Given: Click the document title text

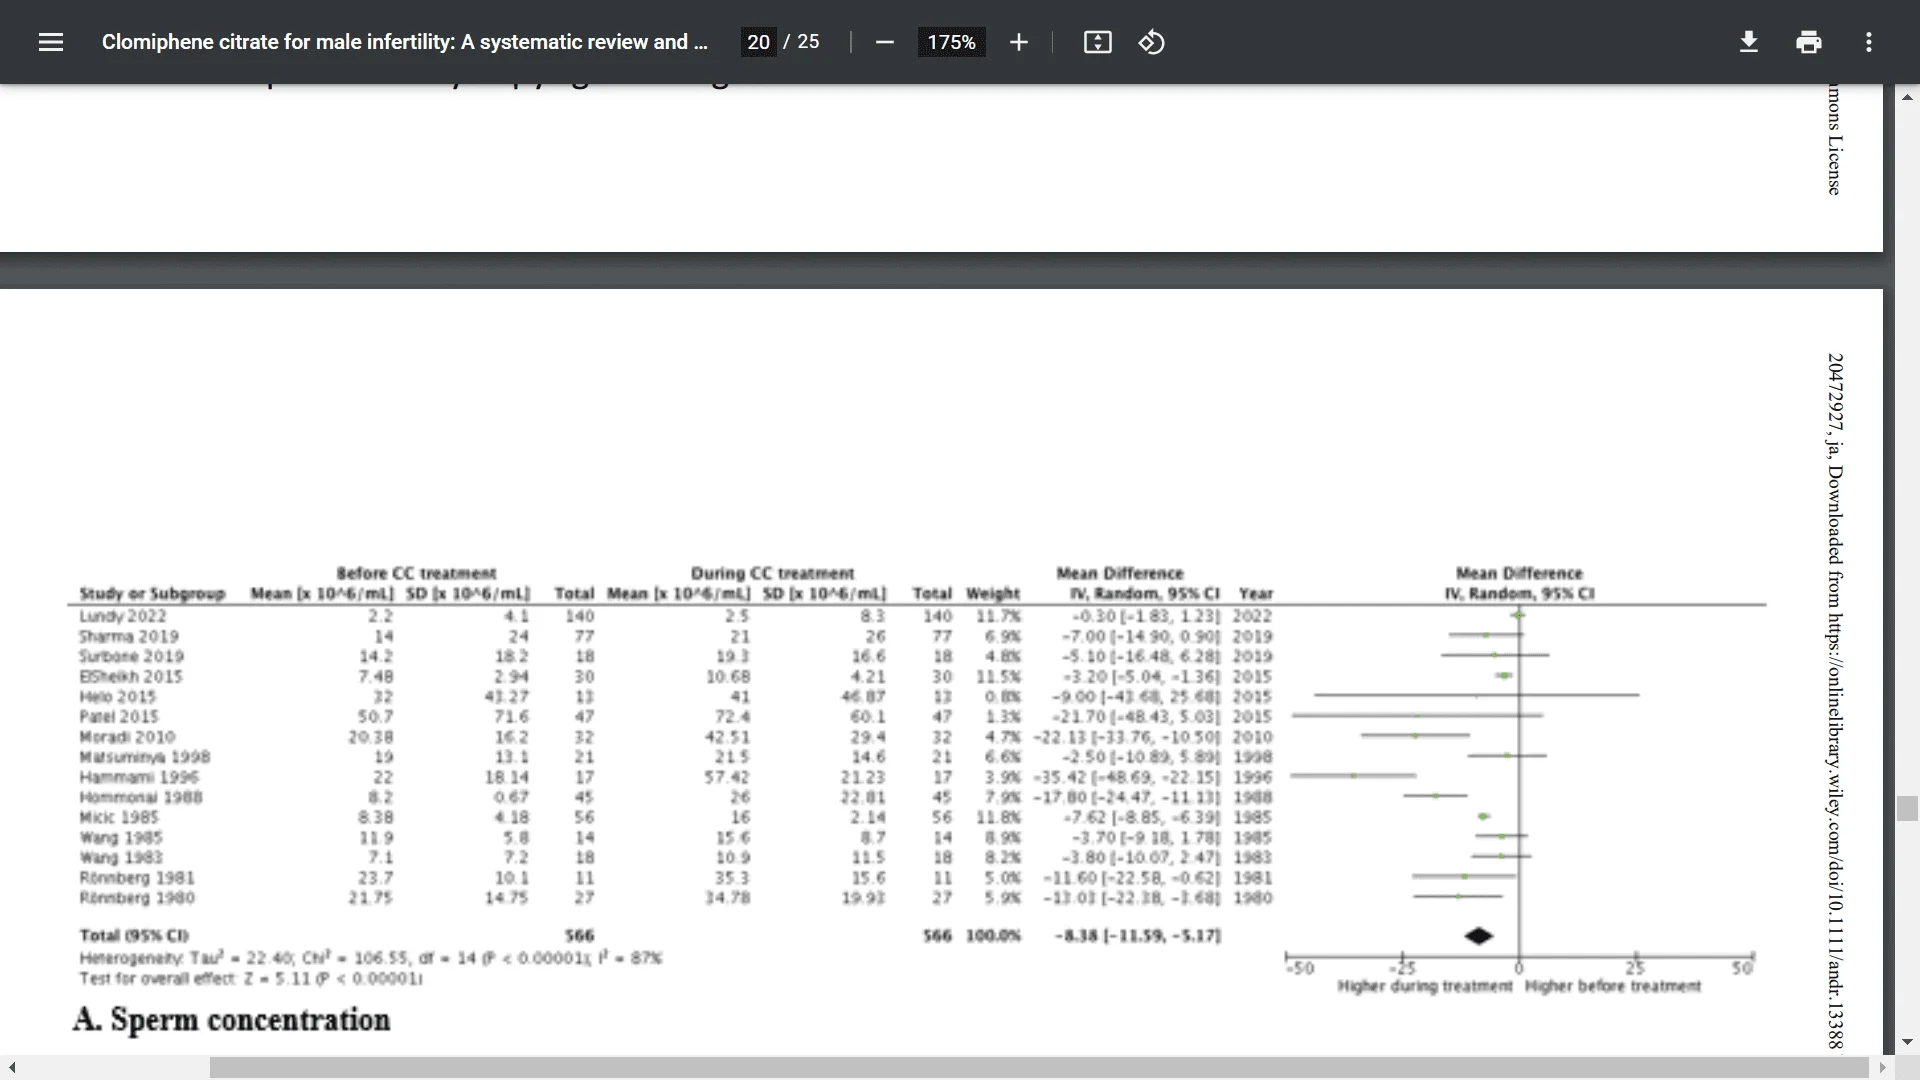Looking at the screenshot, I should coord(404,42).
